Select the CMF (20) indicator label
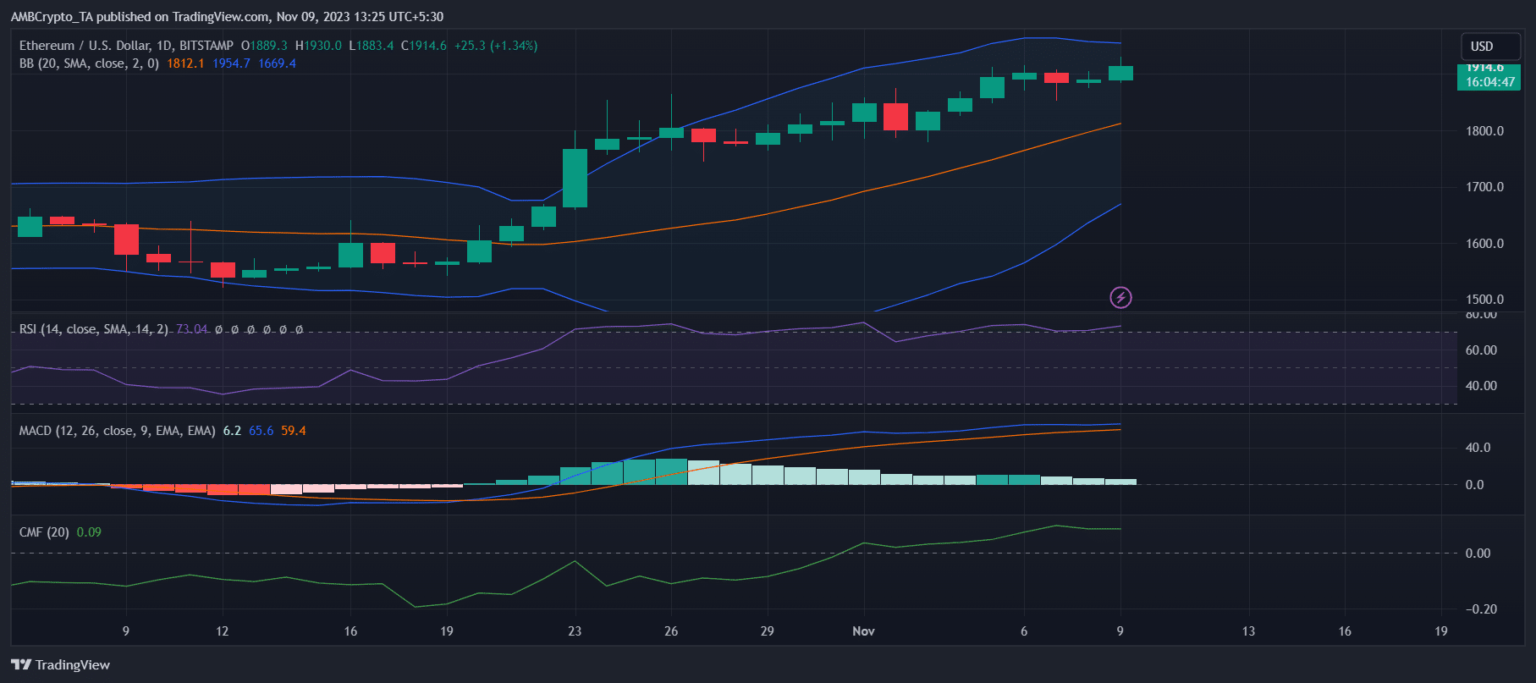This screenshot has height=683, width=1536. [x=44, y=532]
